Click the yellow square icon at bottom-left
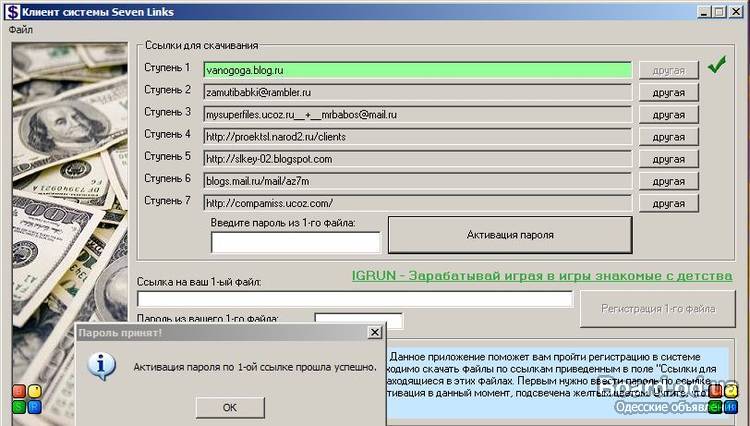Screen dimensions: 750x426 point(35,392)
